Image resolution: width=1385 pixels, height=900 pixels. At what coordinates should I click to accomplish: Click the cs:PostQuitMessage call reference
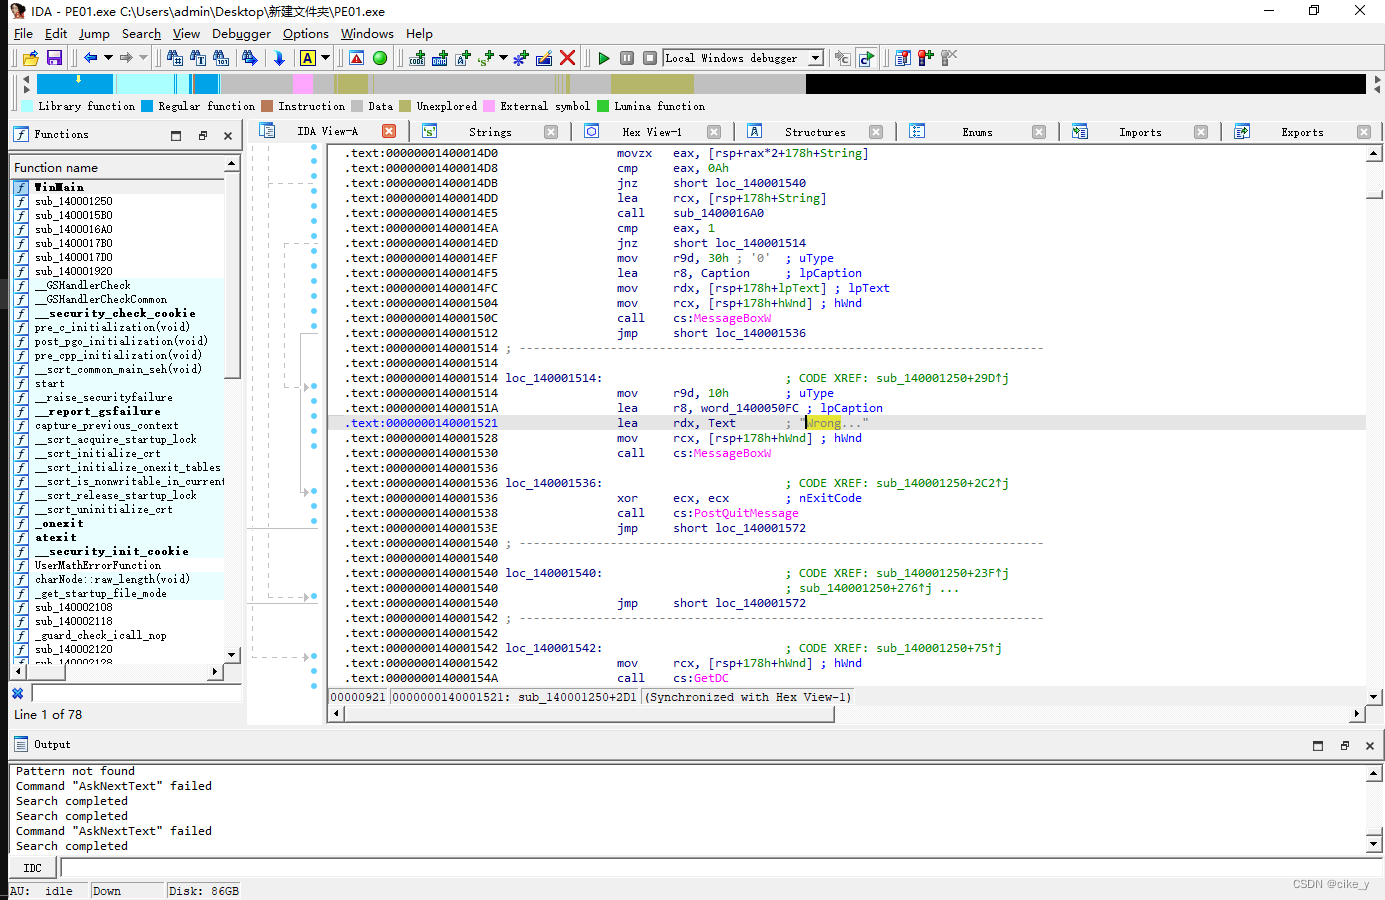coord(736,513)
